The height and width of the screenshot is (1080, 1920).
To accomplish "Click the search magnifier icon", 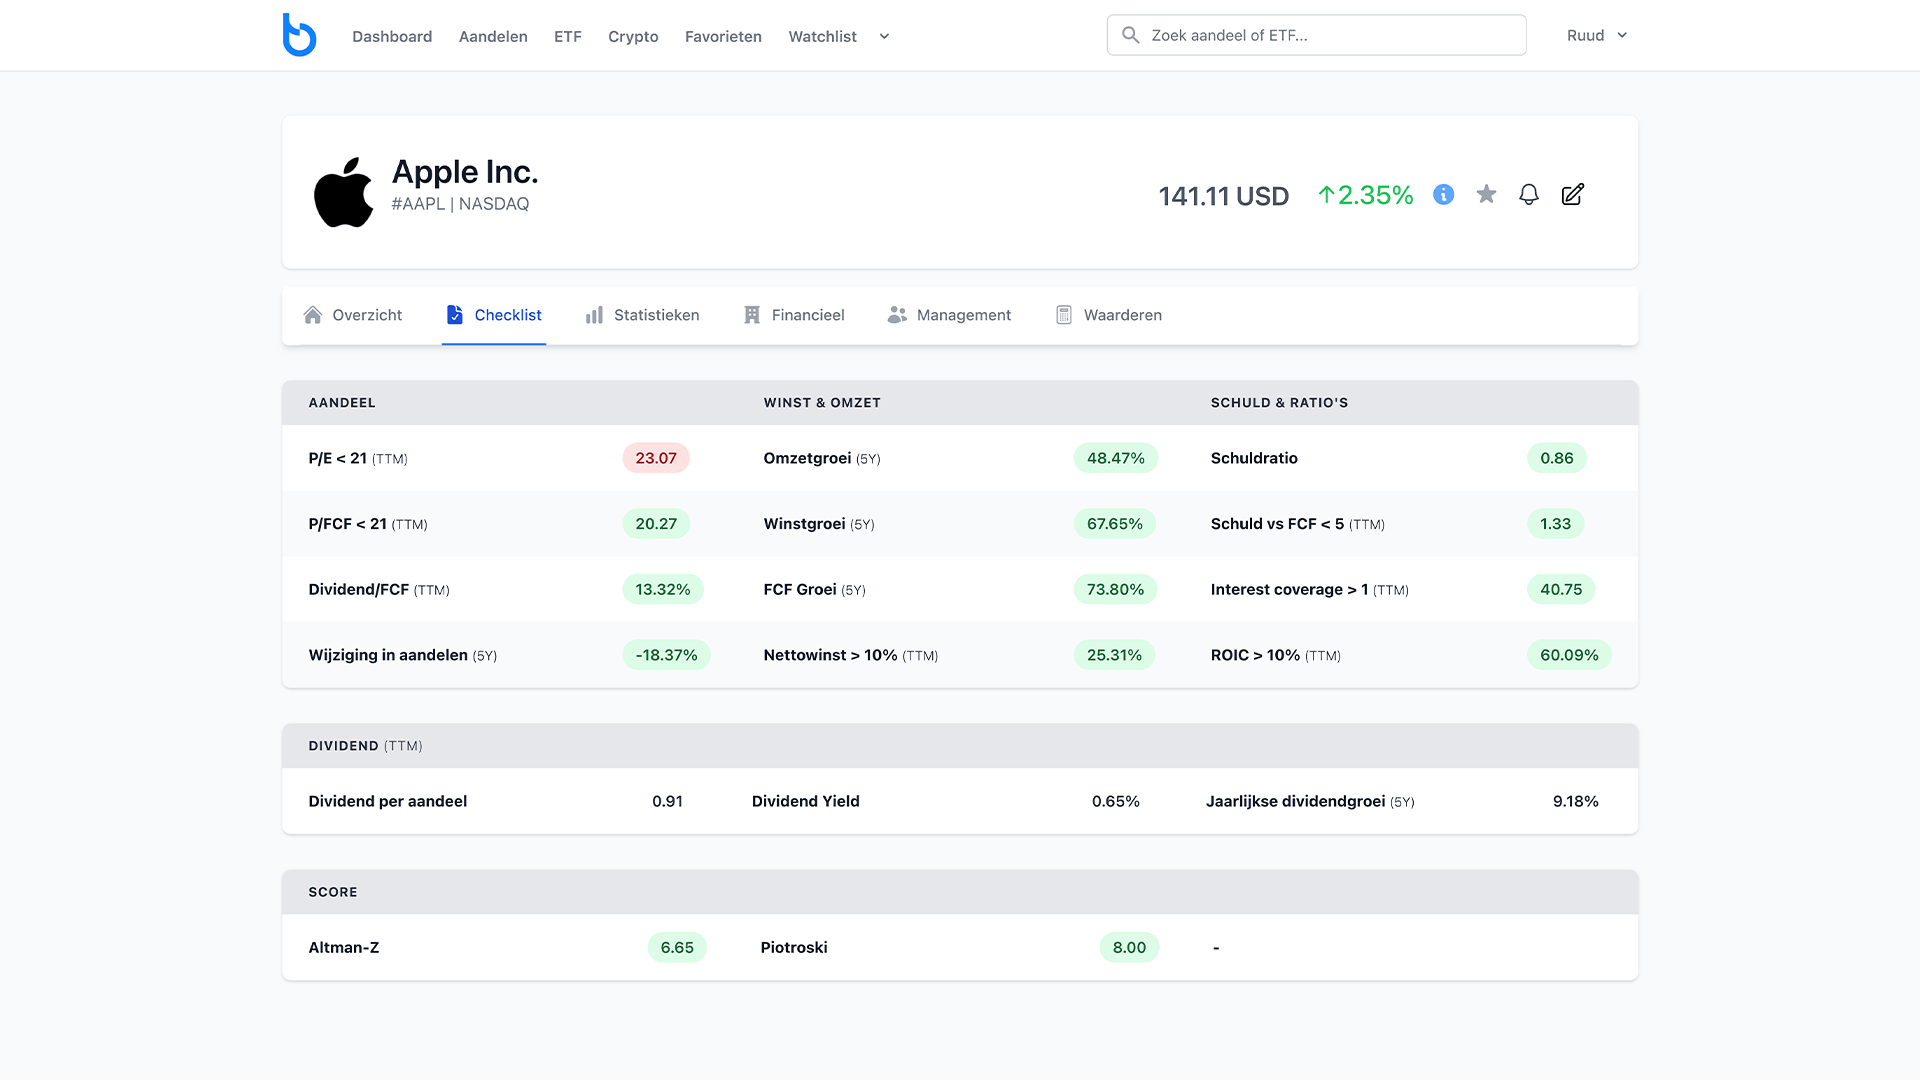I will click(1131, 35).
